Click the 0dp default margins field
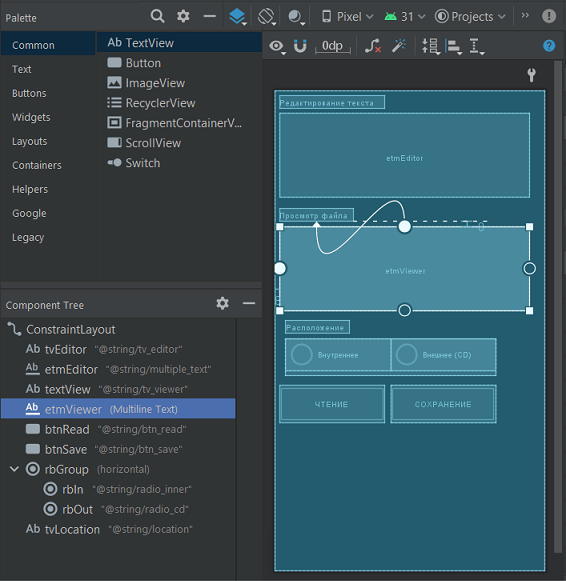566x581 pixels. (x=332, y=46)
